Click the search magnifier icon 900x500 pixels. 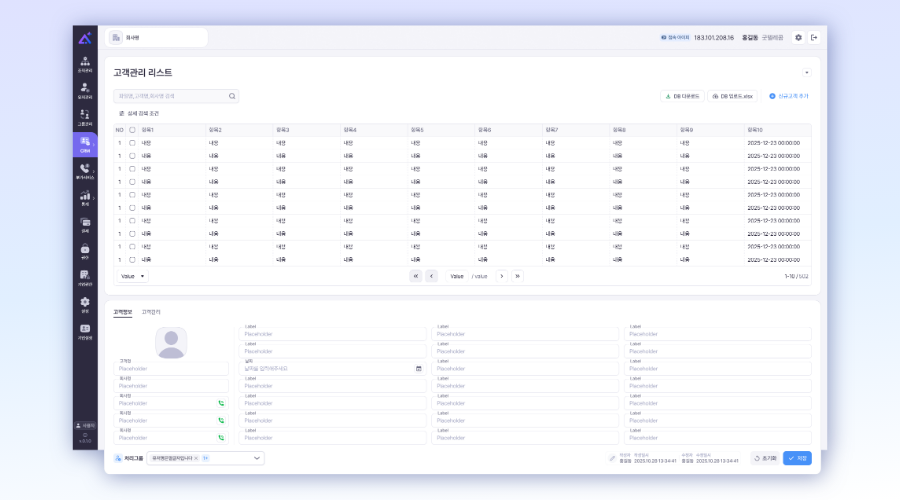coord(232,97)
